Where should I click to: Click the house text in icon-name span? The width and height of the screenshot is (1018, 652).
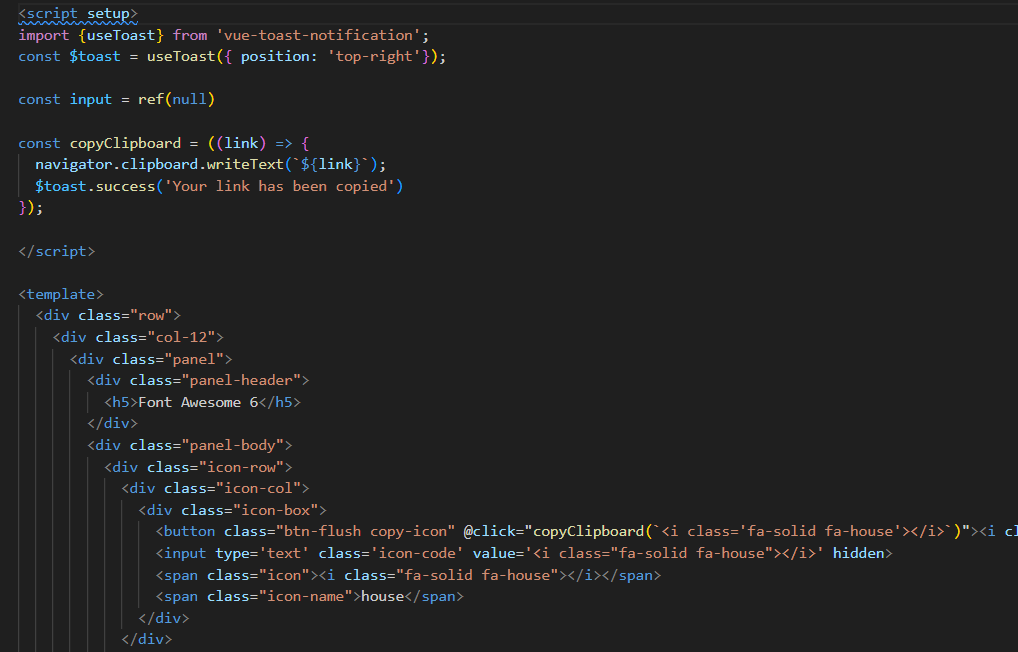click(x=382, y=596)
